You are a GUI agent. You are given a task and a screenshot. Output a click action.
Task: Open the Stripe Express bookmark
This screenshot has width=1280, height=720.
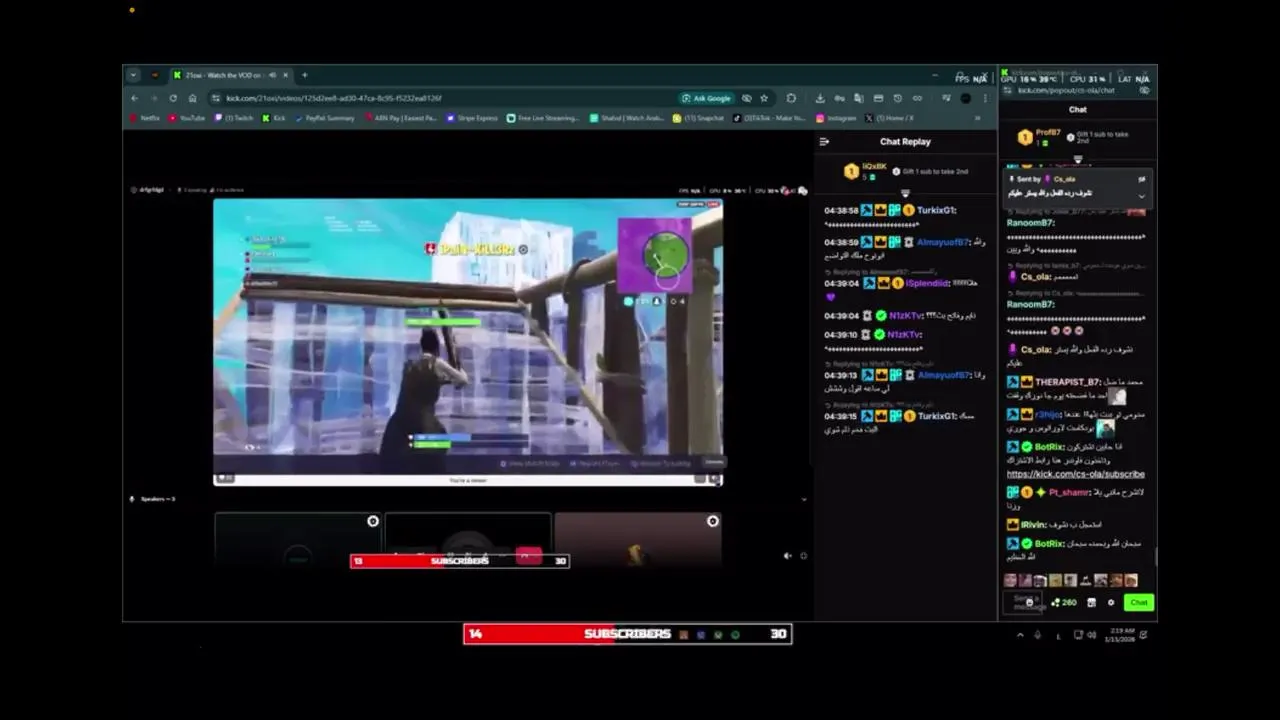472,118
